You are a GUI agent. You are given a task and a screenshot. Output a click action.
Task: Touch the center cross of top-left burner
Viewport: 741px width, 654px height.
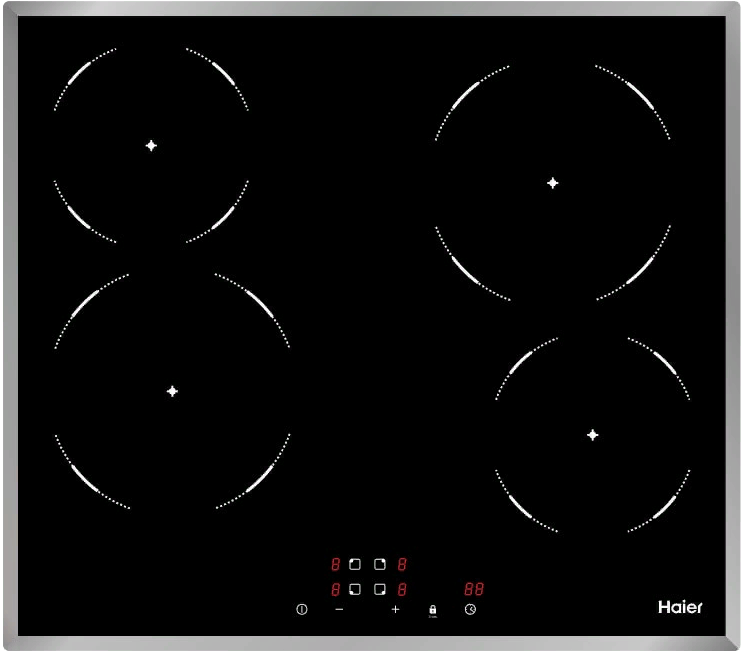point(151,145)
